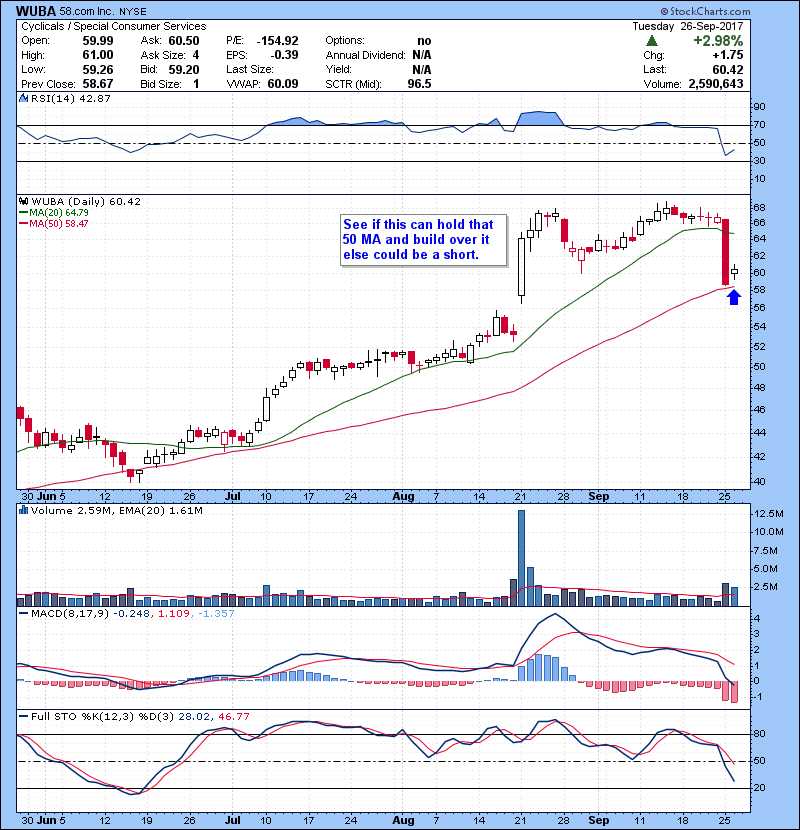Screen dimensions: 800x830
Task: Click the VWAP value 60.09
Action: (283, 84)
